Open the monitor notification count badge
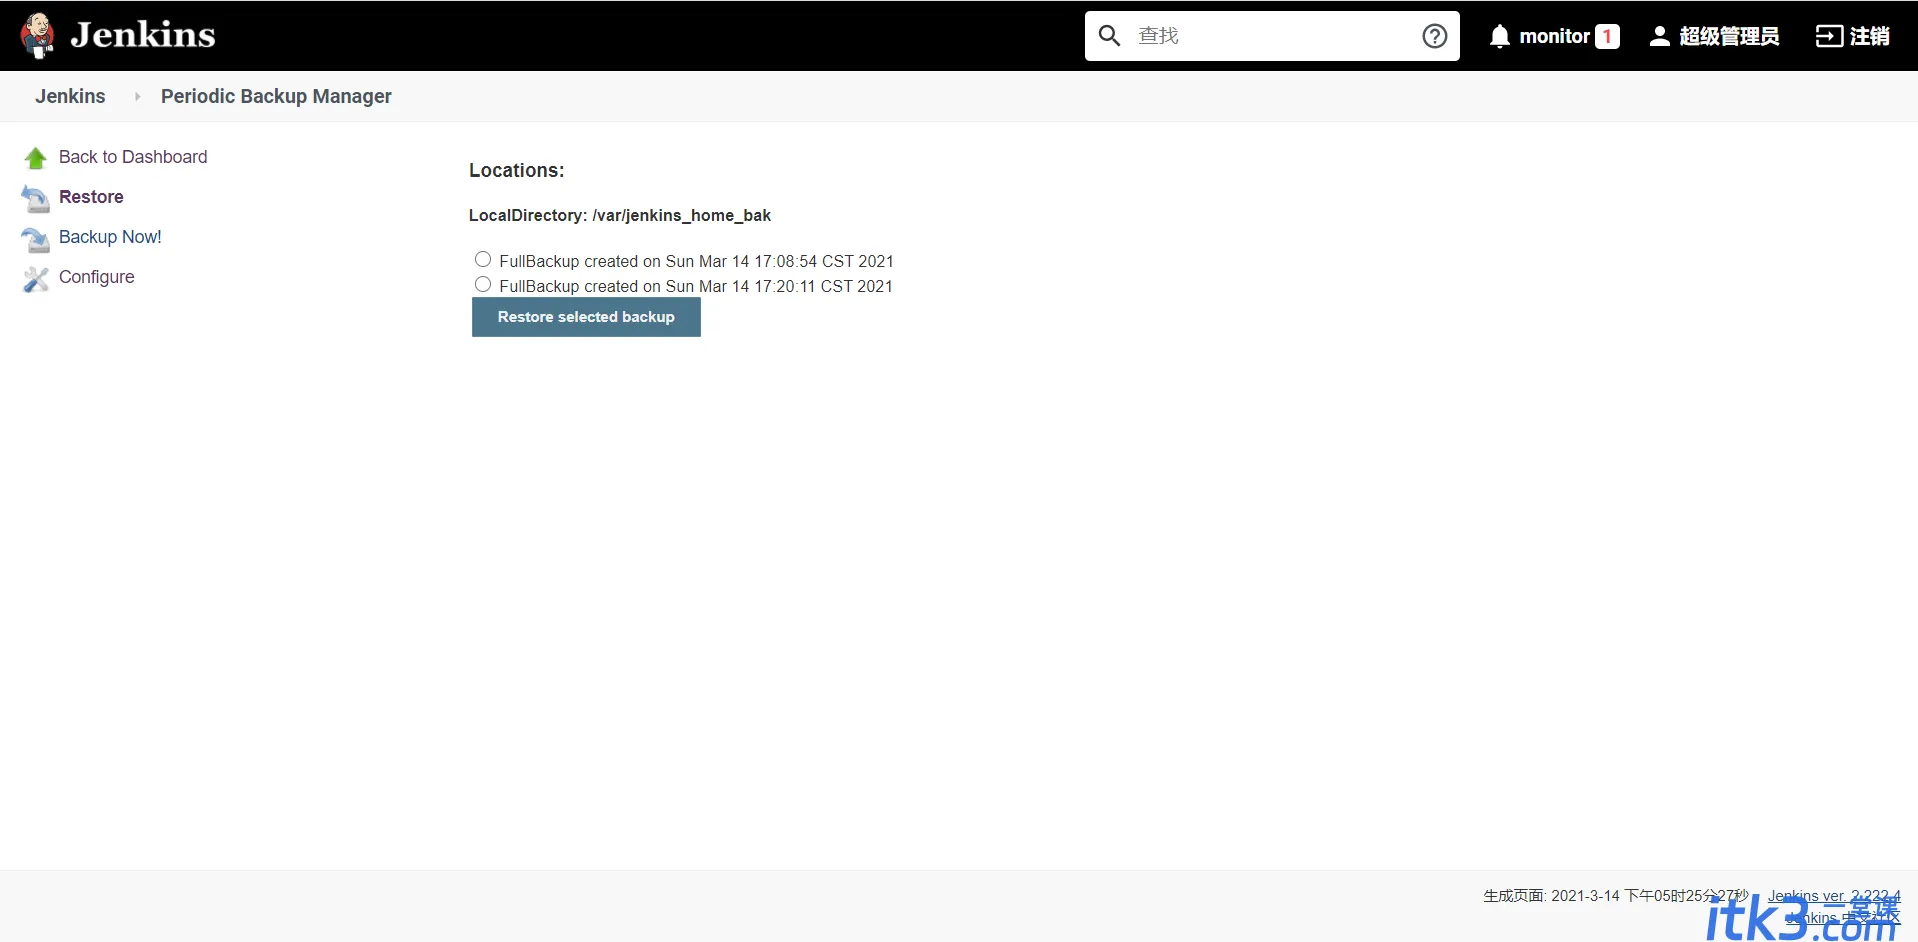This screenshot has width=1918, height=942. 1607,36
